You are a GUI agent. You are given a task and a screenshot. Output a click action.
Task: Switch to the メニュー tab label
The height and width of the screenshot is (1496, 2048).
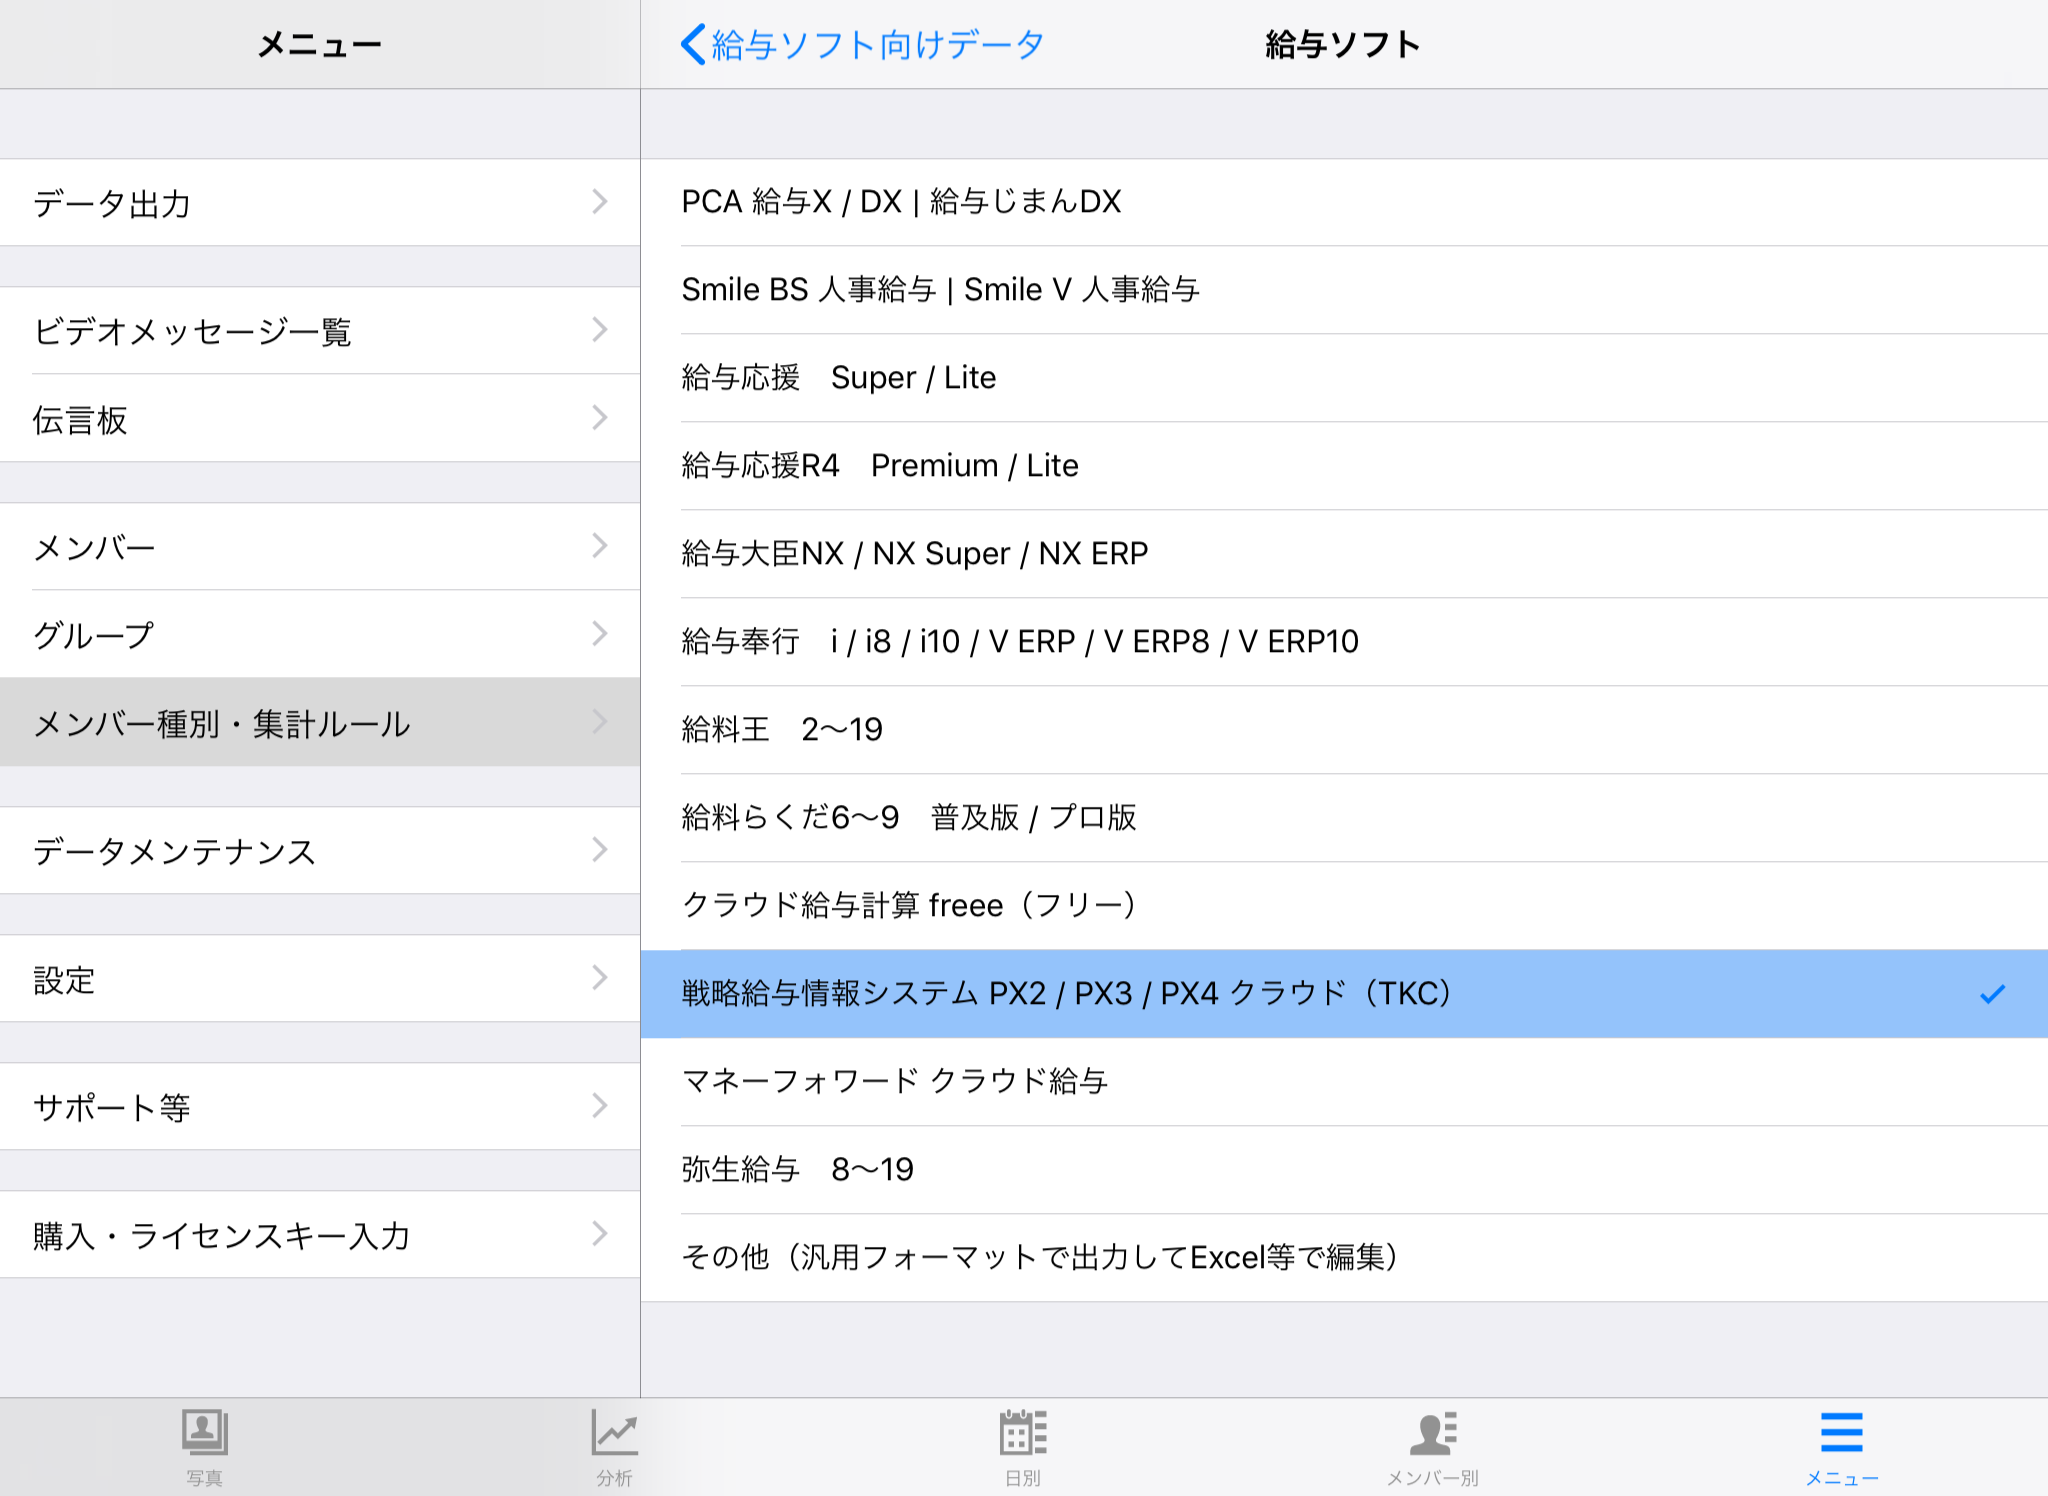click(1842, 1478)
